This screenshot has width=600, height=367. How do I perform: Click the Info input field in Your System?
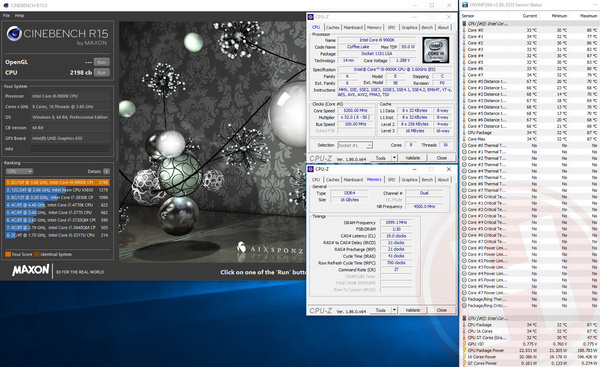click(70, 149)
